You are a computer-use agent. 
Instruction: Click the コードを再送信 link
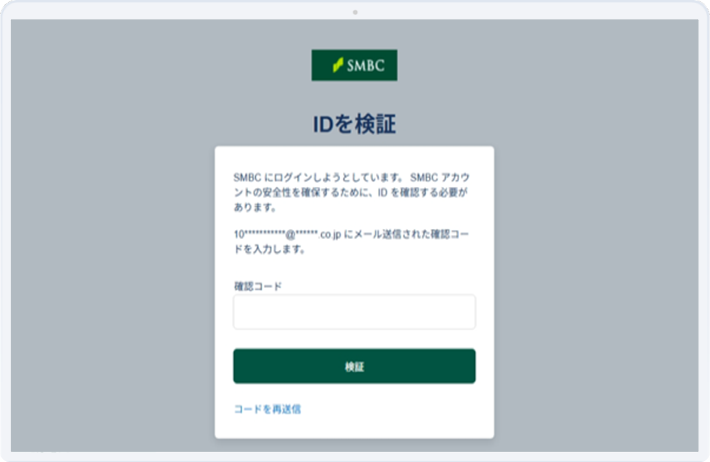[267, 409]
